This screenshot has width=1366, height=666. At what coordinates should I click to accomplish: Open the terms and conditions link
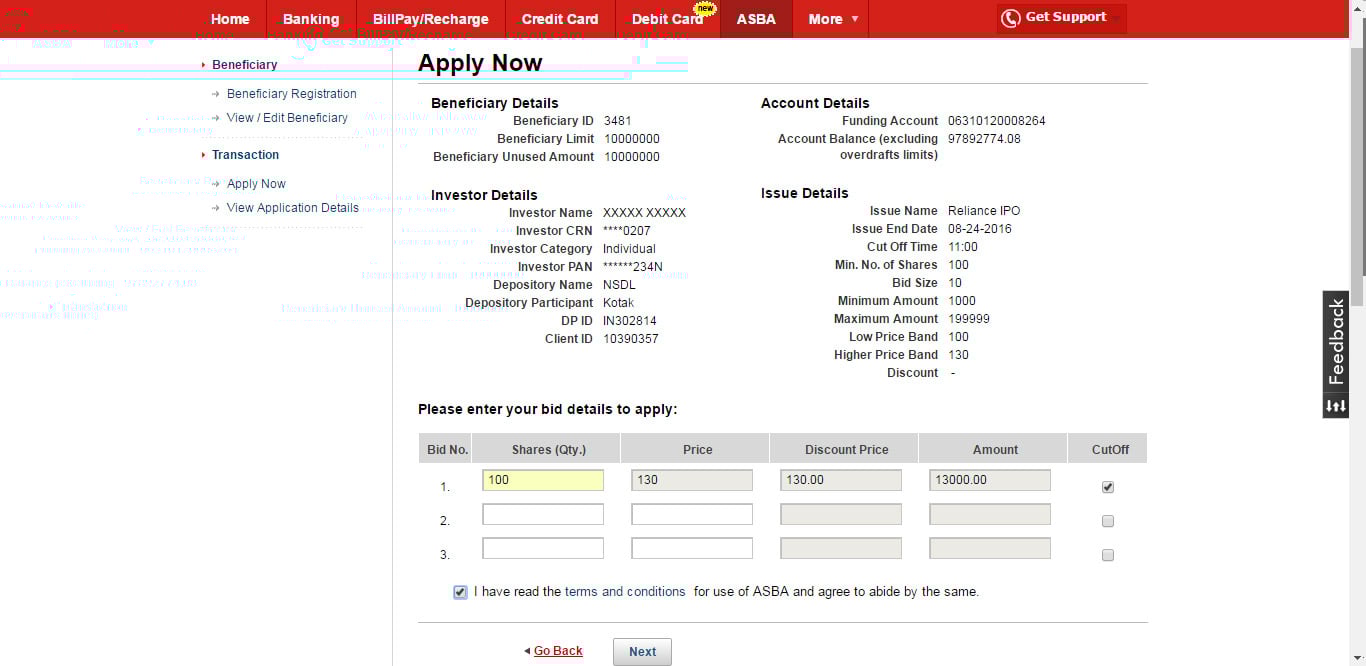[625, 592]
